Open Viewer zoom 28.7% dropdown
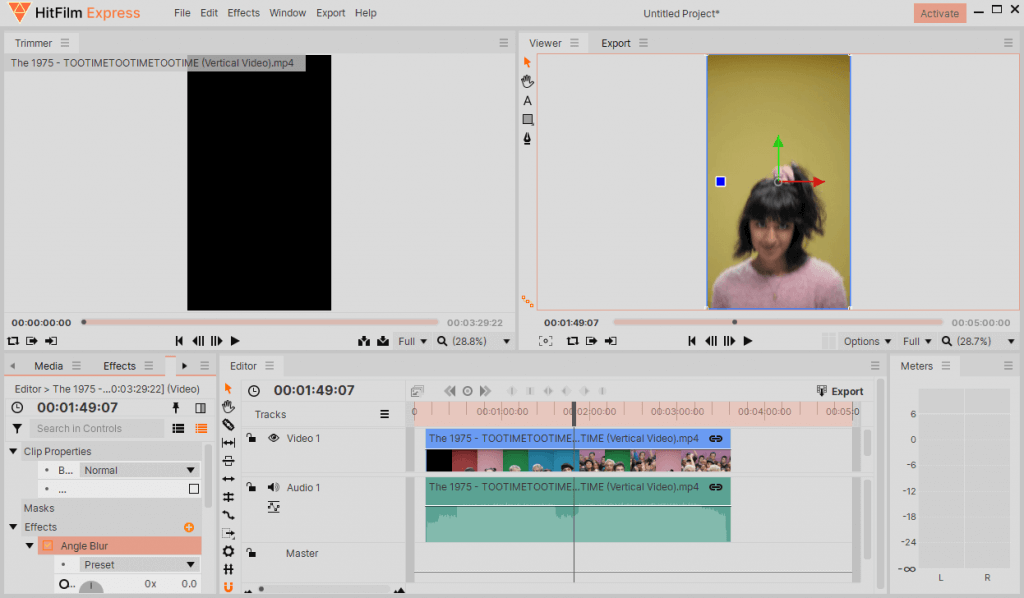The image size is (1024, 598). [x=978, y=341]
